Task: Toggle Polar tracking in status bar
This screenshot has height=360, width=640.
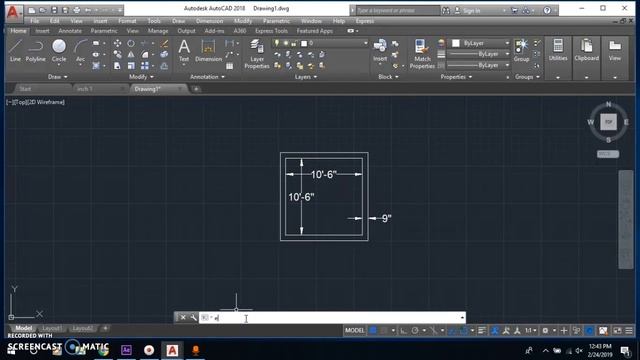Action: [x=415, y=330]
